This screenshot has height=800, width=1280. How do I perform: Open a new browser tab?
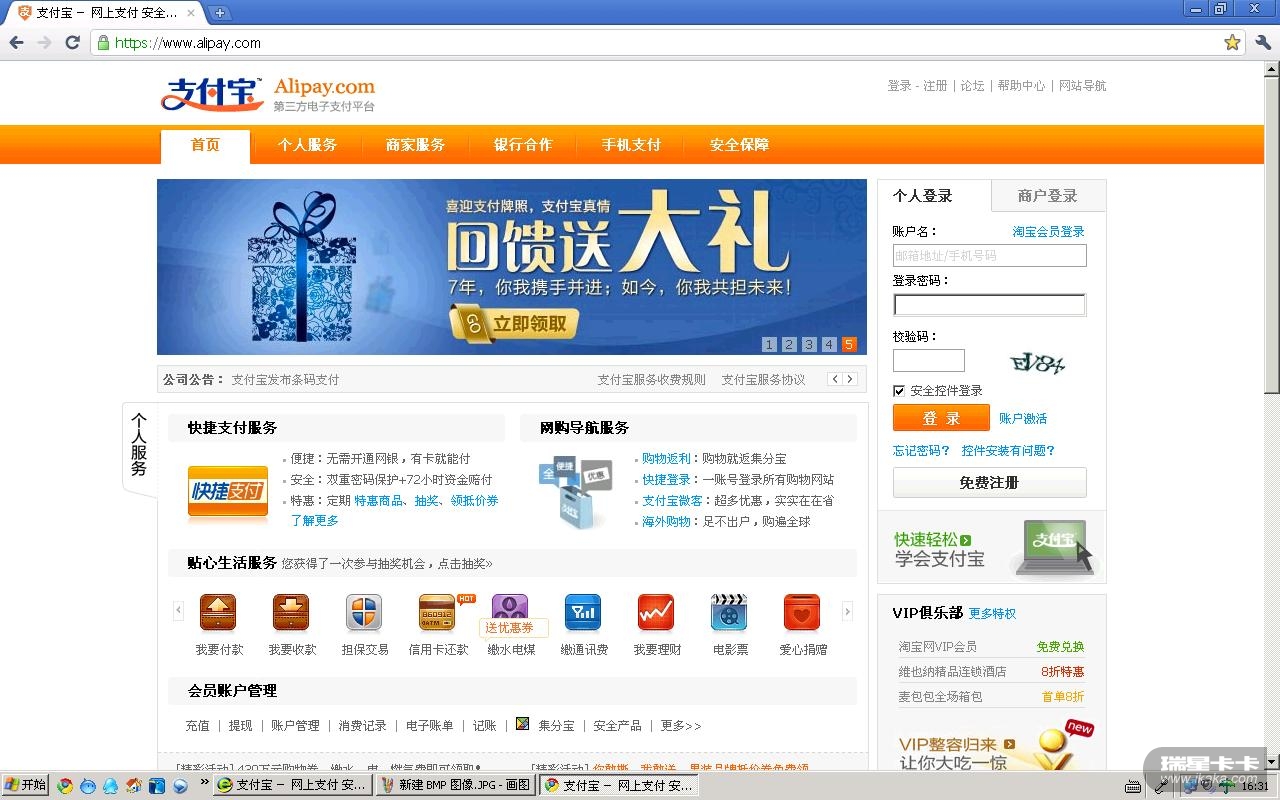coord(219,13)
